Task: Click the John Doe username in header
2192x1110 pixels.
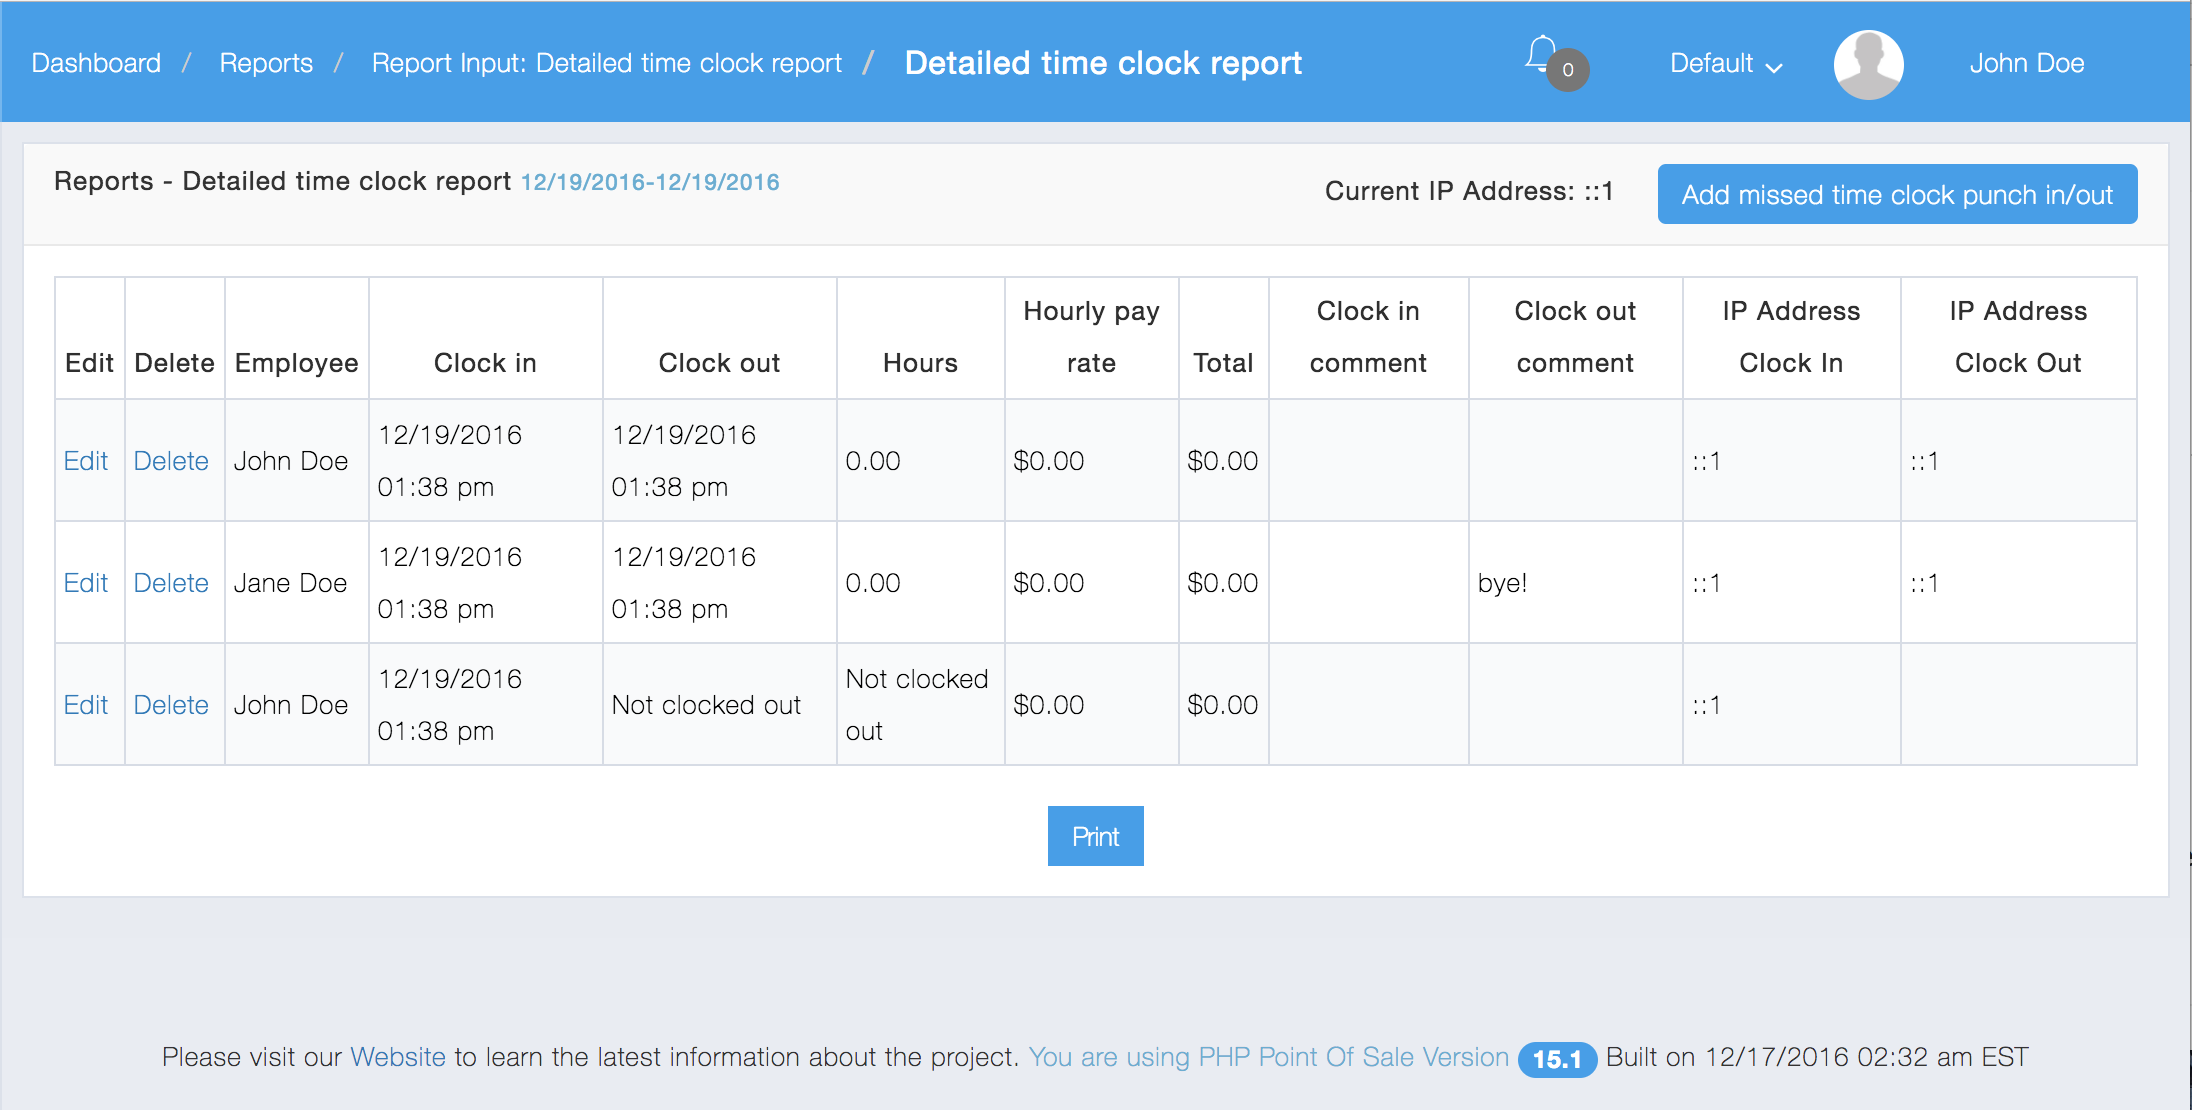Action: pos(2026,63)
